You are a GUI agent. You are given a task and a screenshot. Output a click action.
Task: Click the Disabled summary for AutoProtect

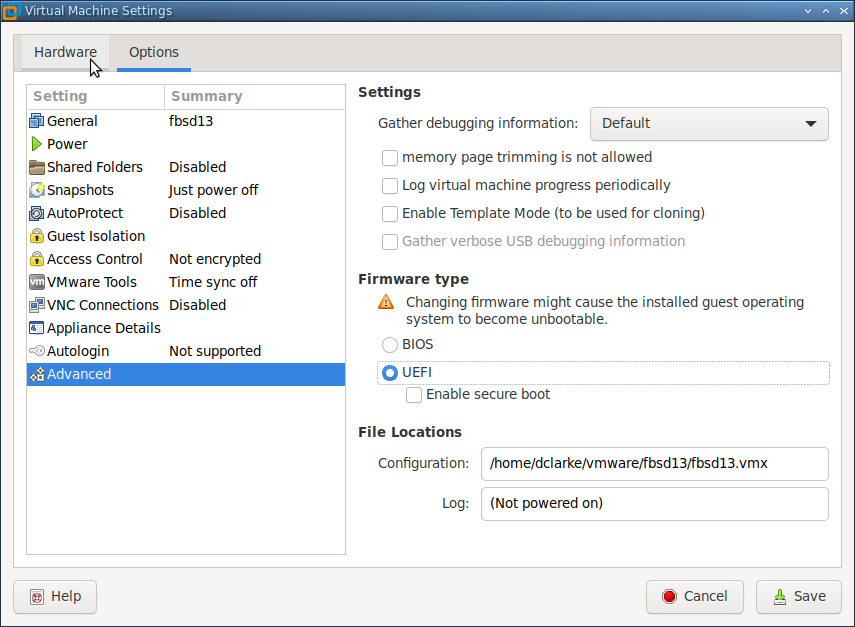coord(197,213)
